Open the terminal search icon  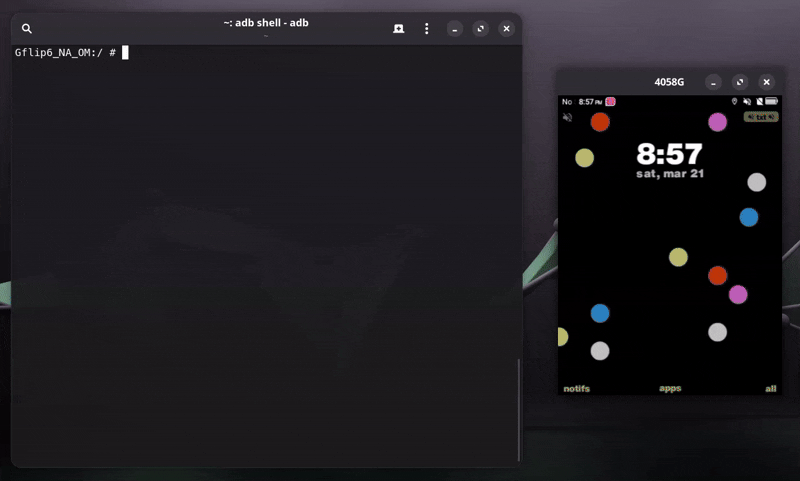tap(27, 29)
